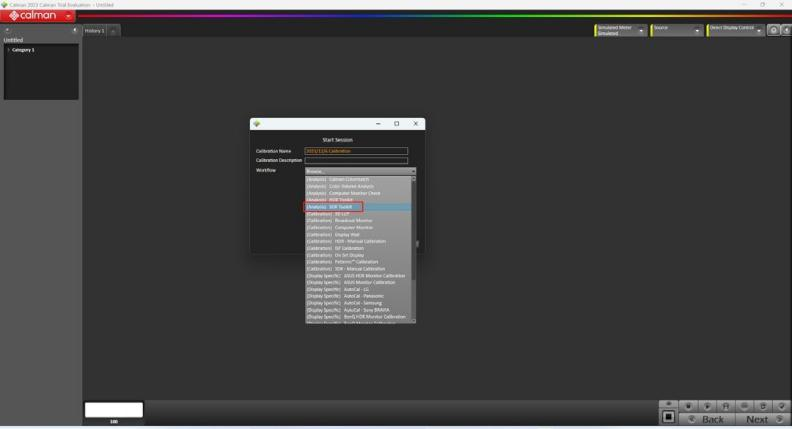Select AutoCal - Samsung workflow

point(358,303)
